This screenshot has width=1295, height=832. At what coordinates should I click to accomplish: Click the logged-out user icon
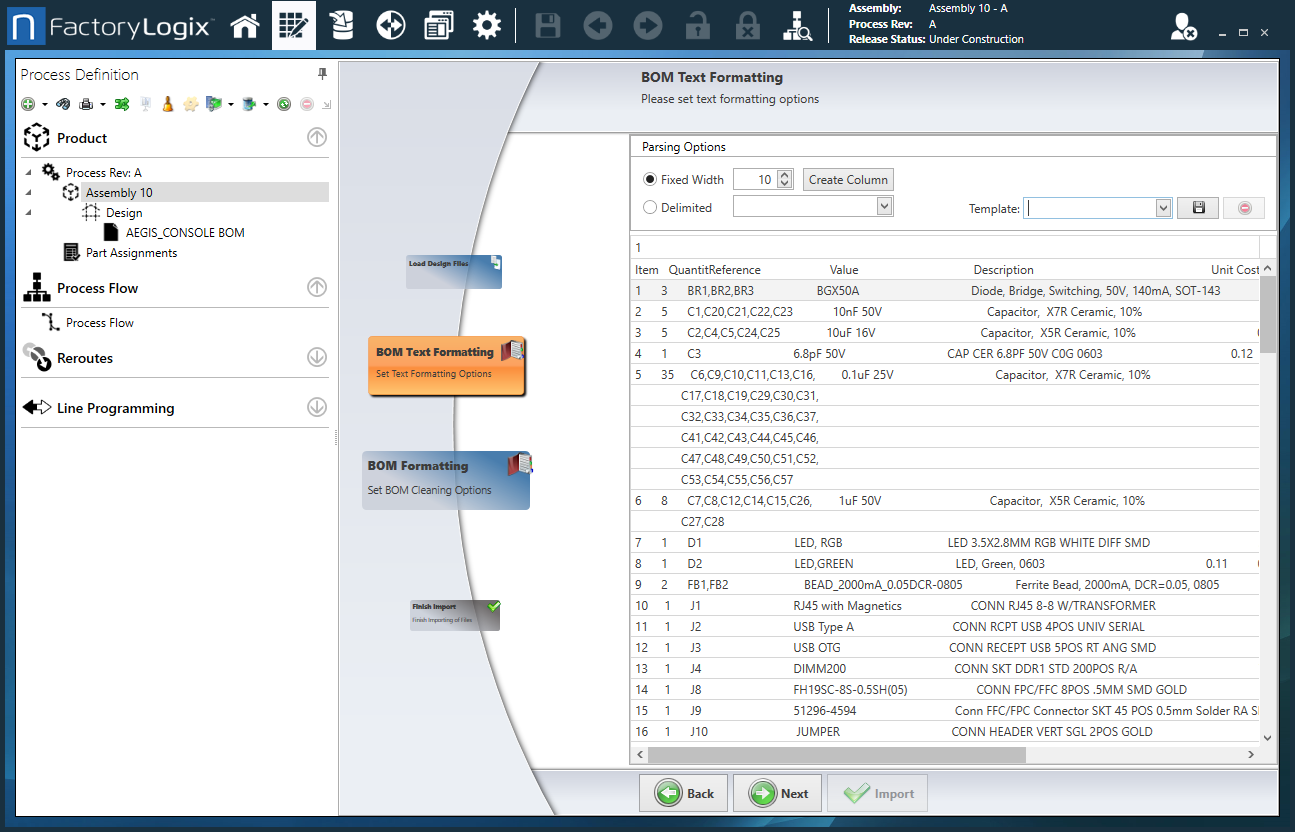click(x=1183, y=28)
